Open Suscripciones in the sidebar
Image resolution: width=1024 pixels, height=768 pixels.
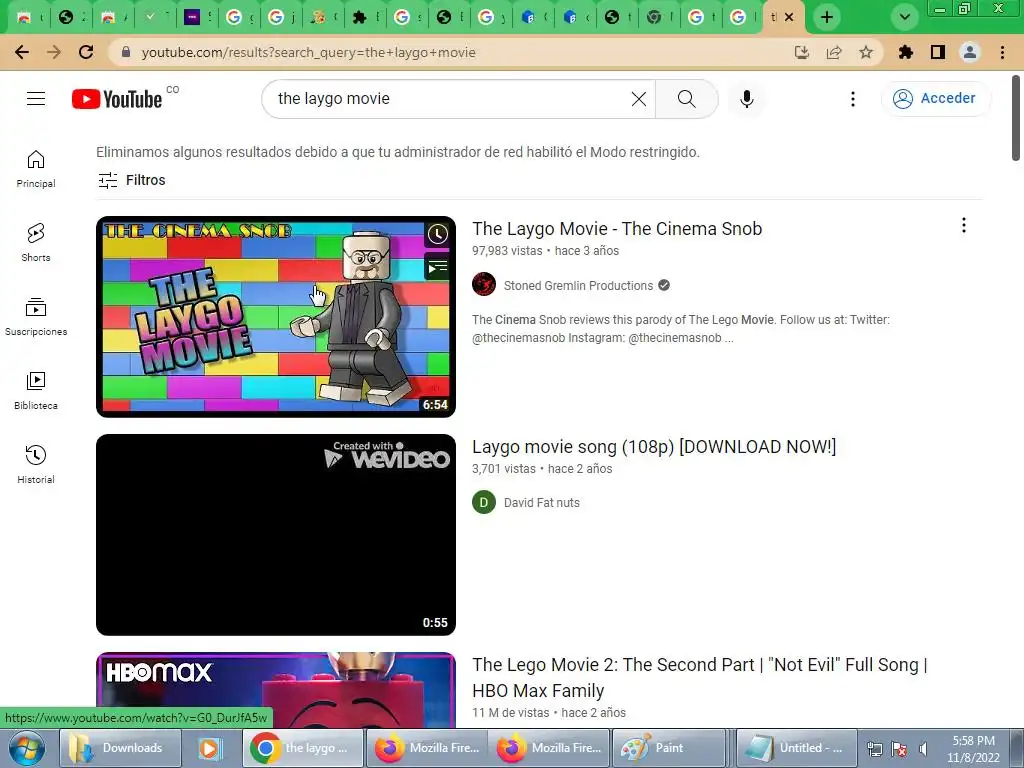coord(36,316)
